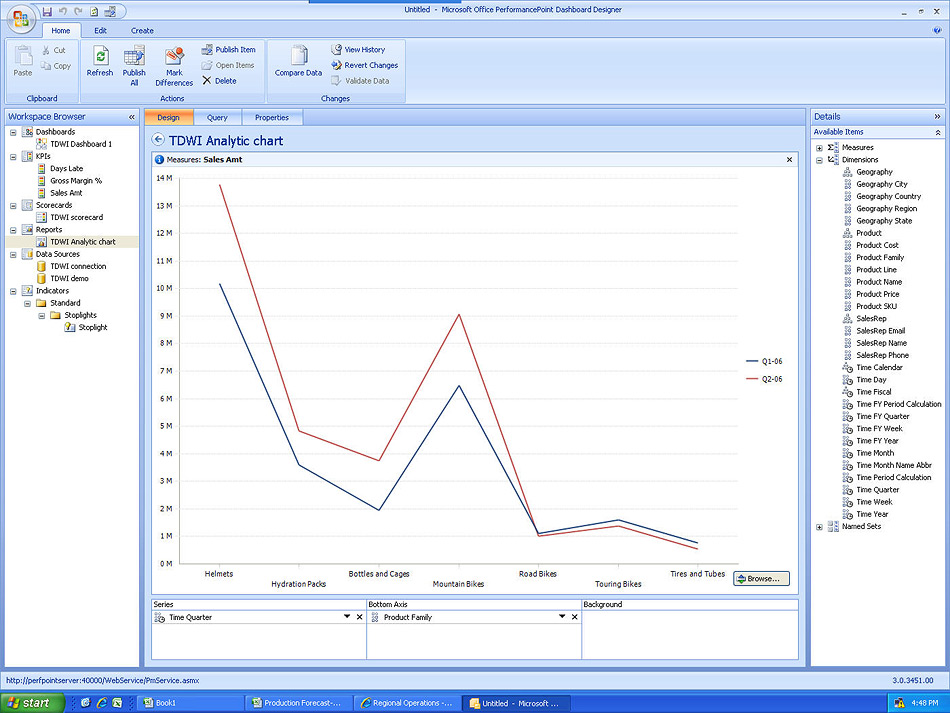This screenshot has height=713, width=950.
Task: Click the Mark Differences icon
Action: click(x=174, y=56)
